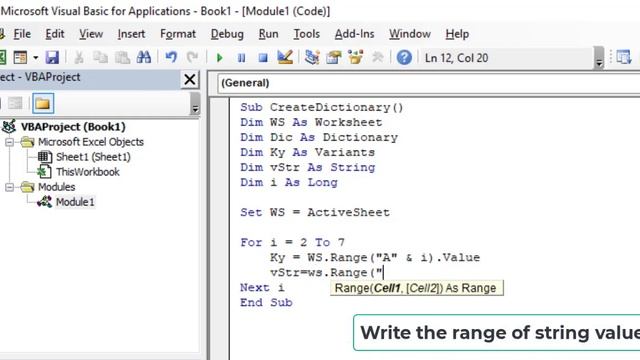Click the Ln 12, Col 20 position indicator
This screenshot has height=360, width=640.
456,58
